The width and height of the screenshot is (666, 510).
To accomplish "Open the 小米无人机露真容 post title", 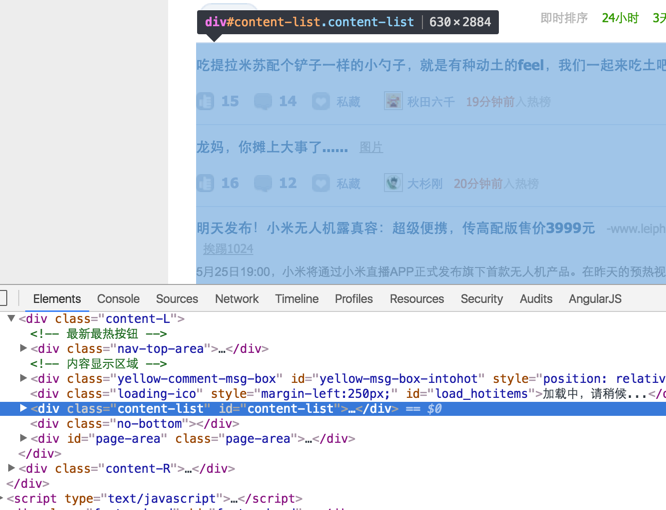I will [395, 228].
